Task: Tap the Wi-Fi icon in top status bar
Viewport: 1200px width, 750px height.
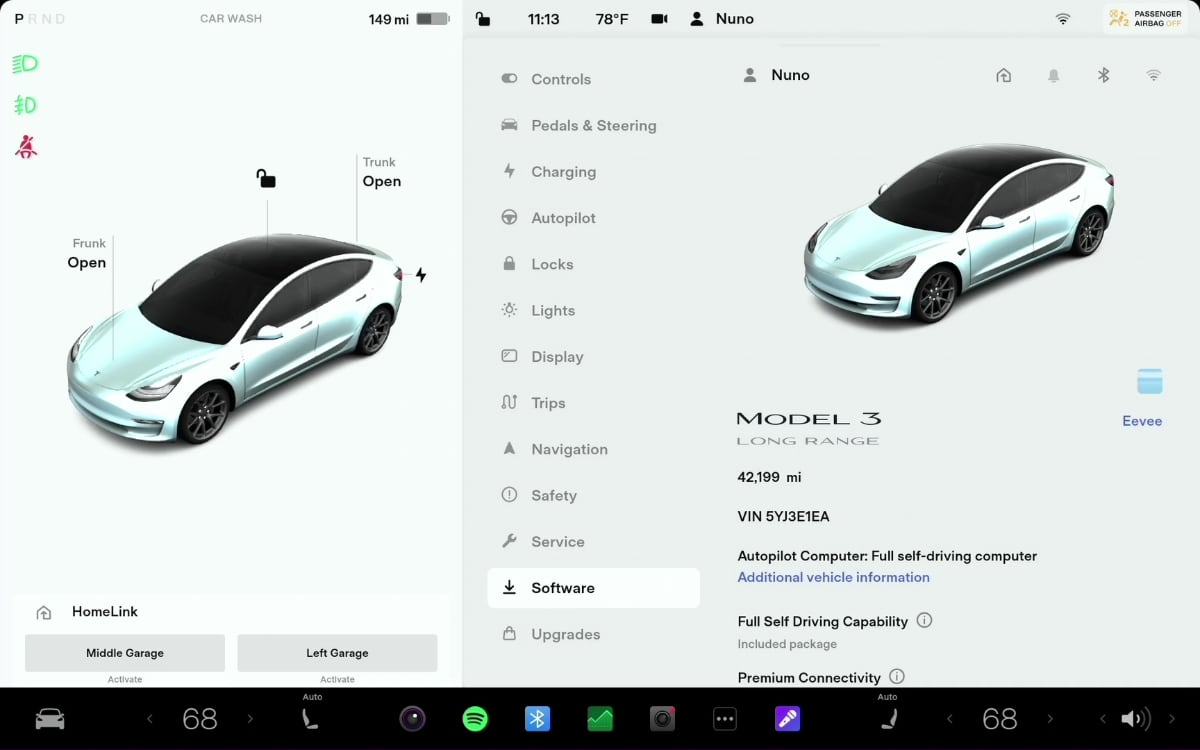Action: click(1063, 19)
